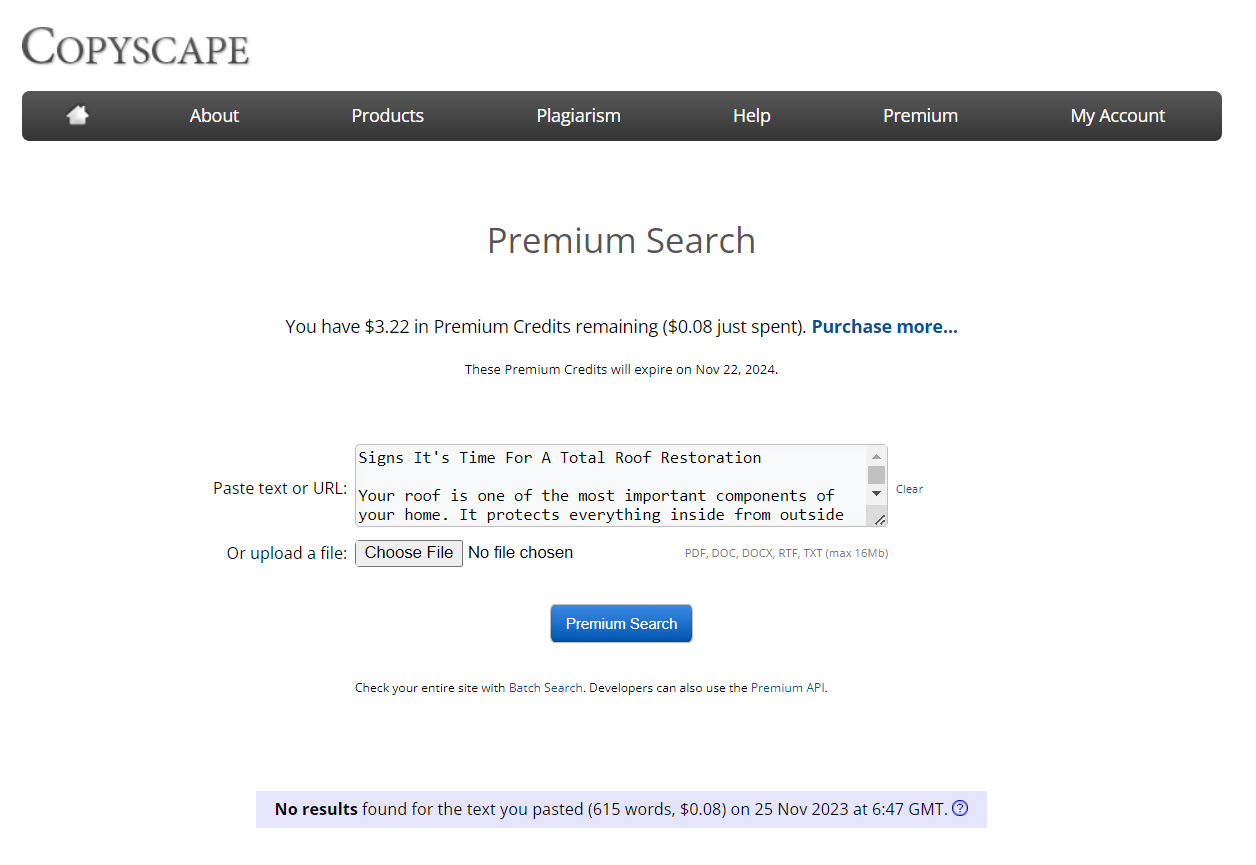Viewport: 1256px width, 865px height.
Task: Click the text area scroll up arrow
Action: point(876,456)
